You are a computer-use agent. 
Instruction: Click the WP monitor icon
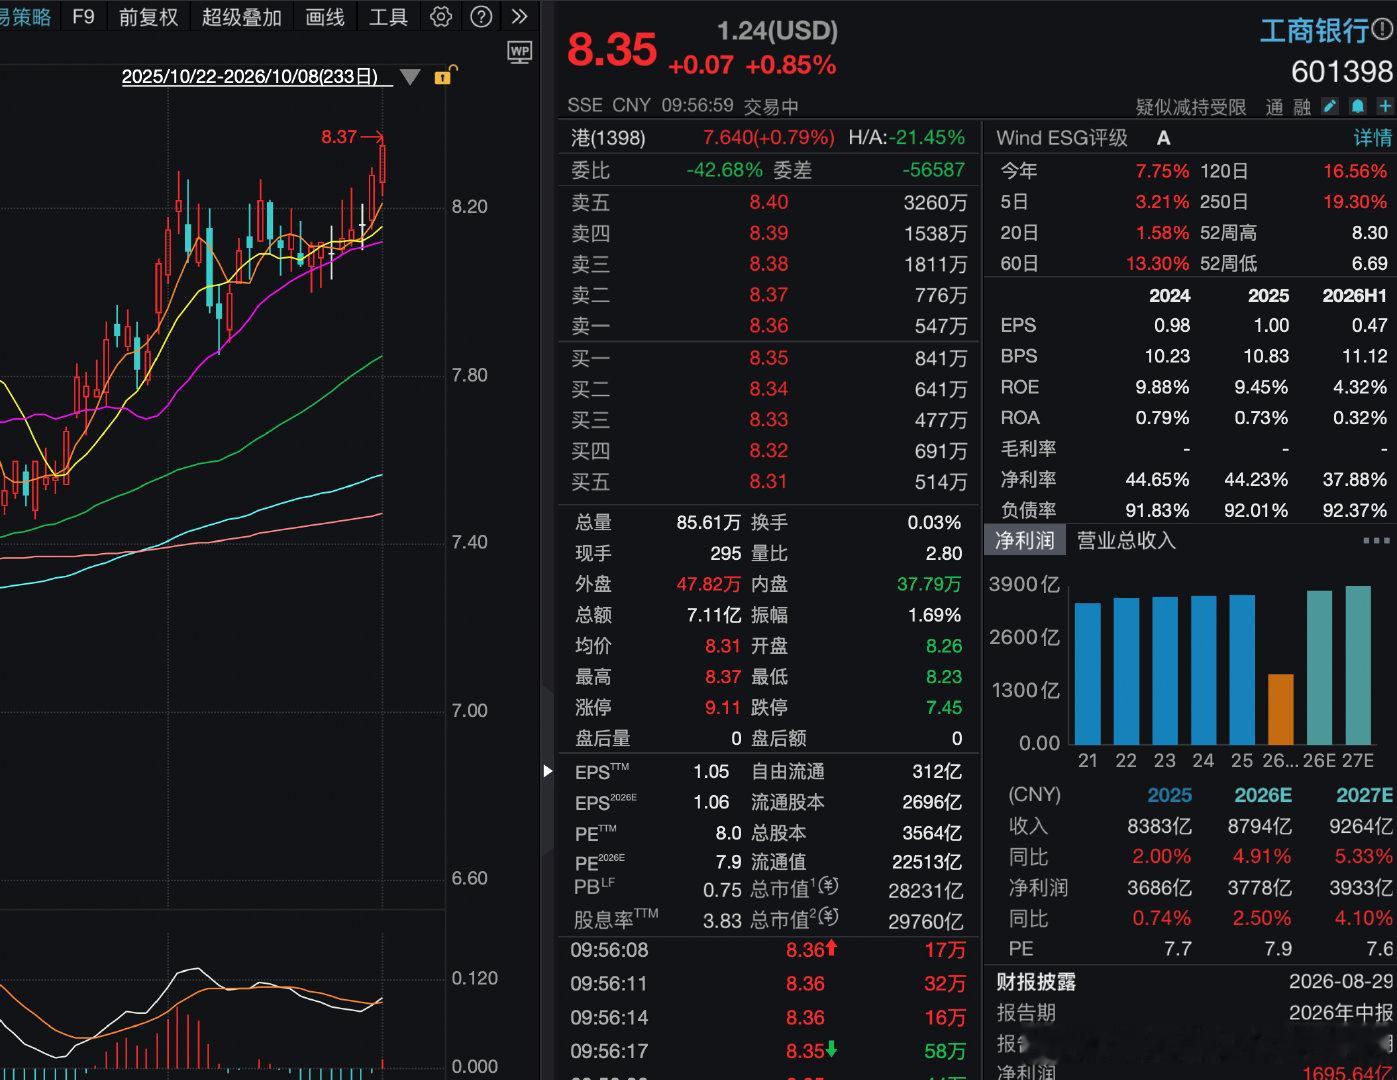click(520, 53)
